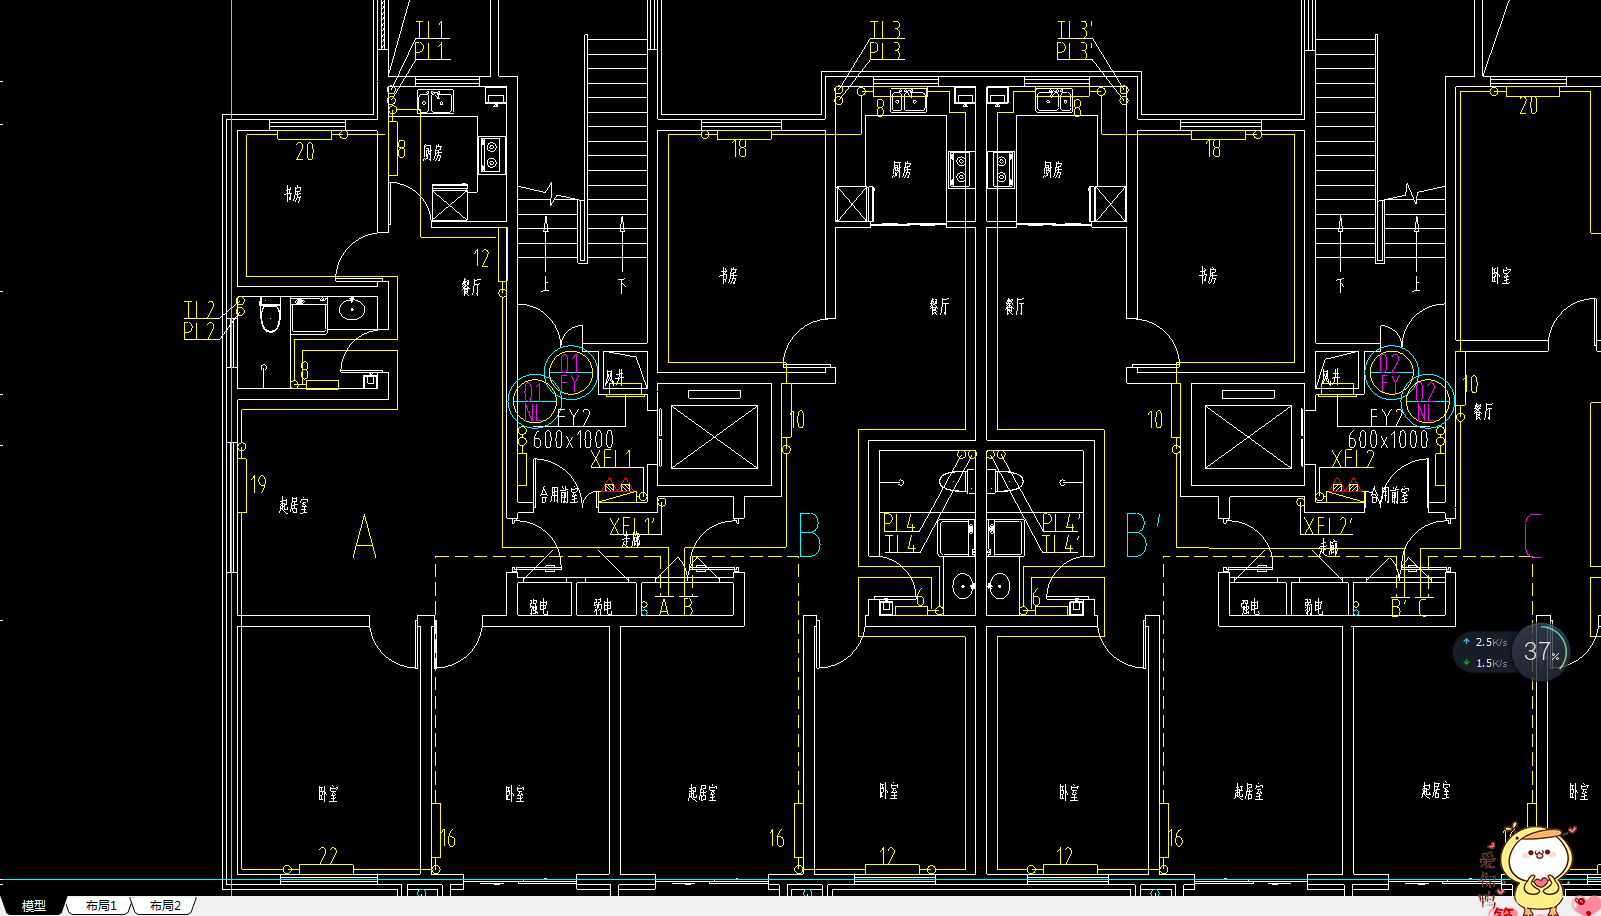Select the 风井 label beside D2 FY
This screenshot has height=916, width=1601.
point(1330,378)
